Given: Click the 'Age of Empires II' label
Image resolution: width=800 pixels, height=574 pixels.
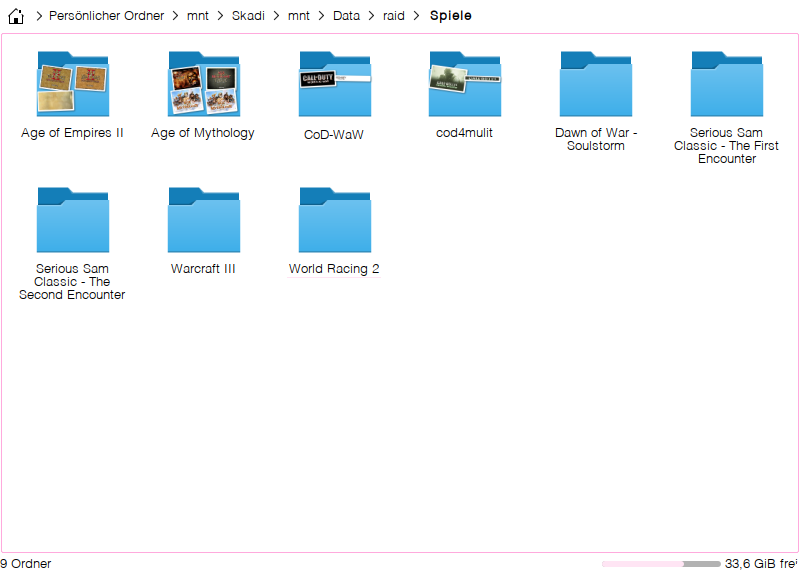Looking at the screenshot, I should pyautogui.click(x=72, y=133).
